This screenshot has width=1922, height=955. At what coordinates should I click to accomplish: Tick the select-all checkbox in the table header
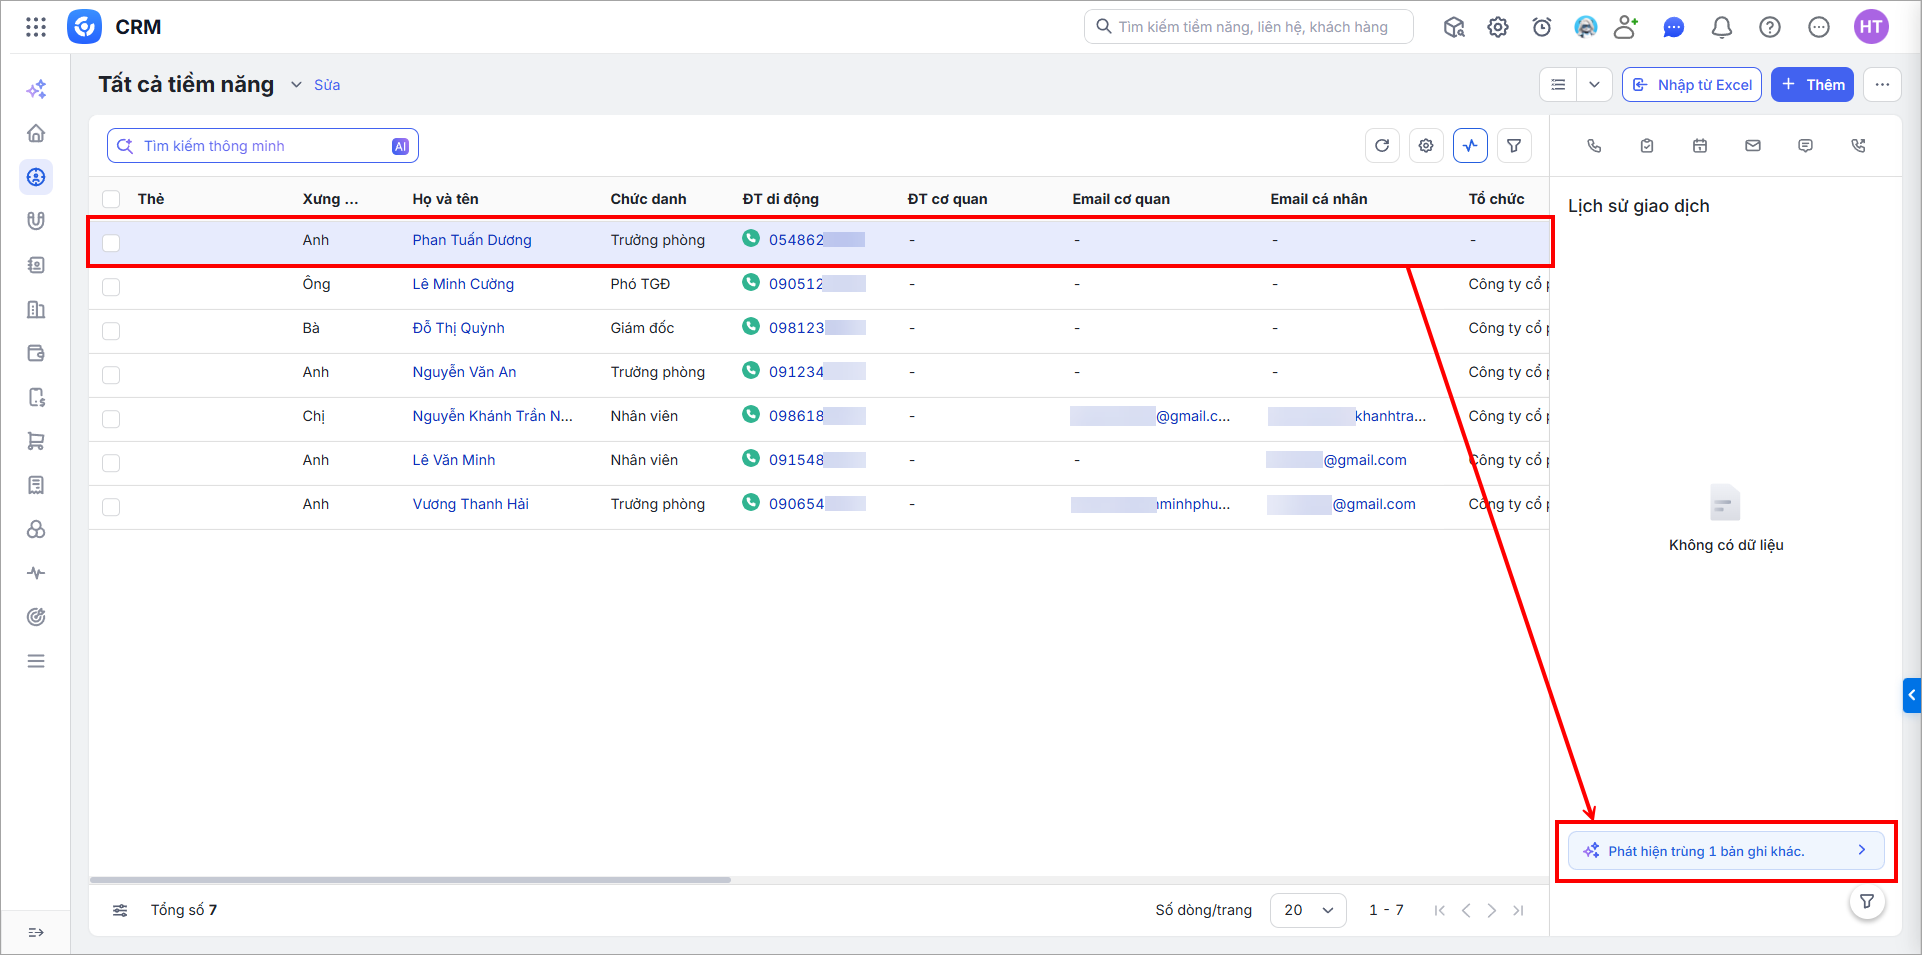click(x=111, y=199)
